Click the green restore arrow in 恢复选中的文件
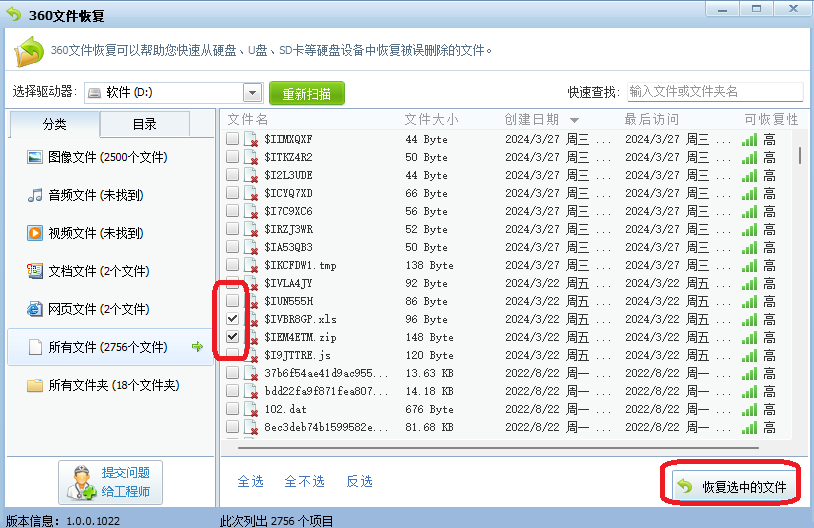The height and width of the screenshot is (528, 814). (x=685, y=486)
